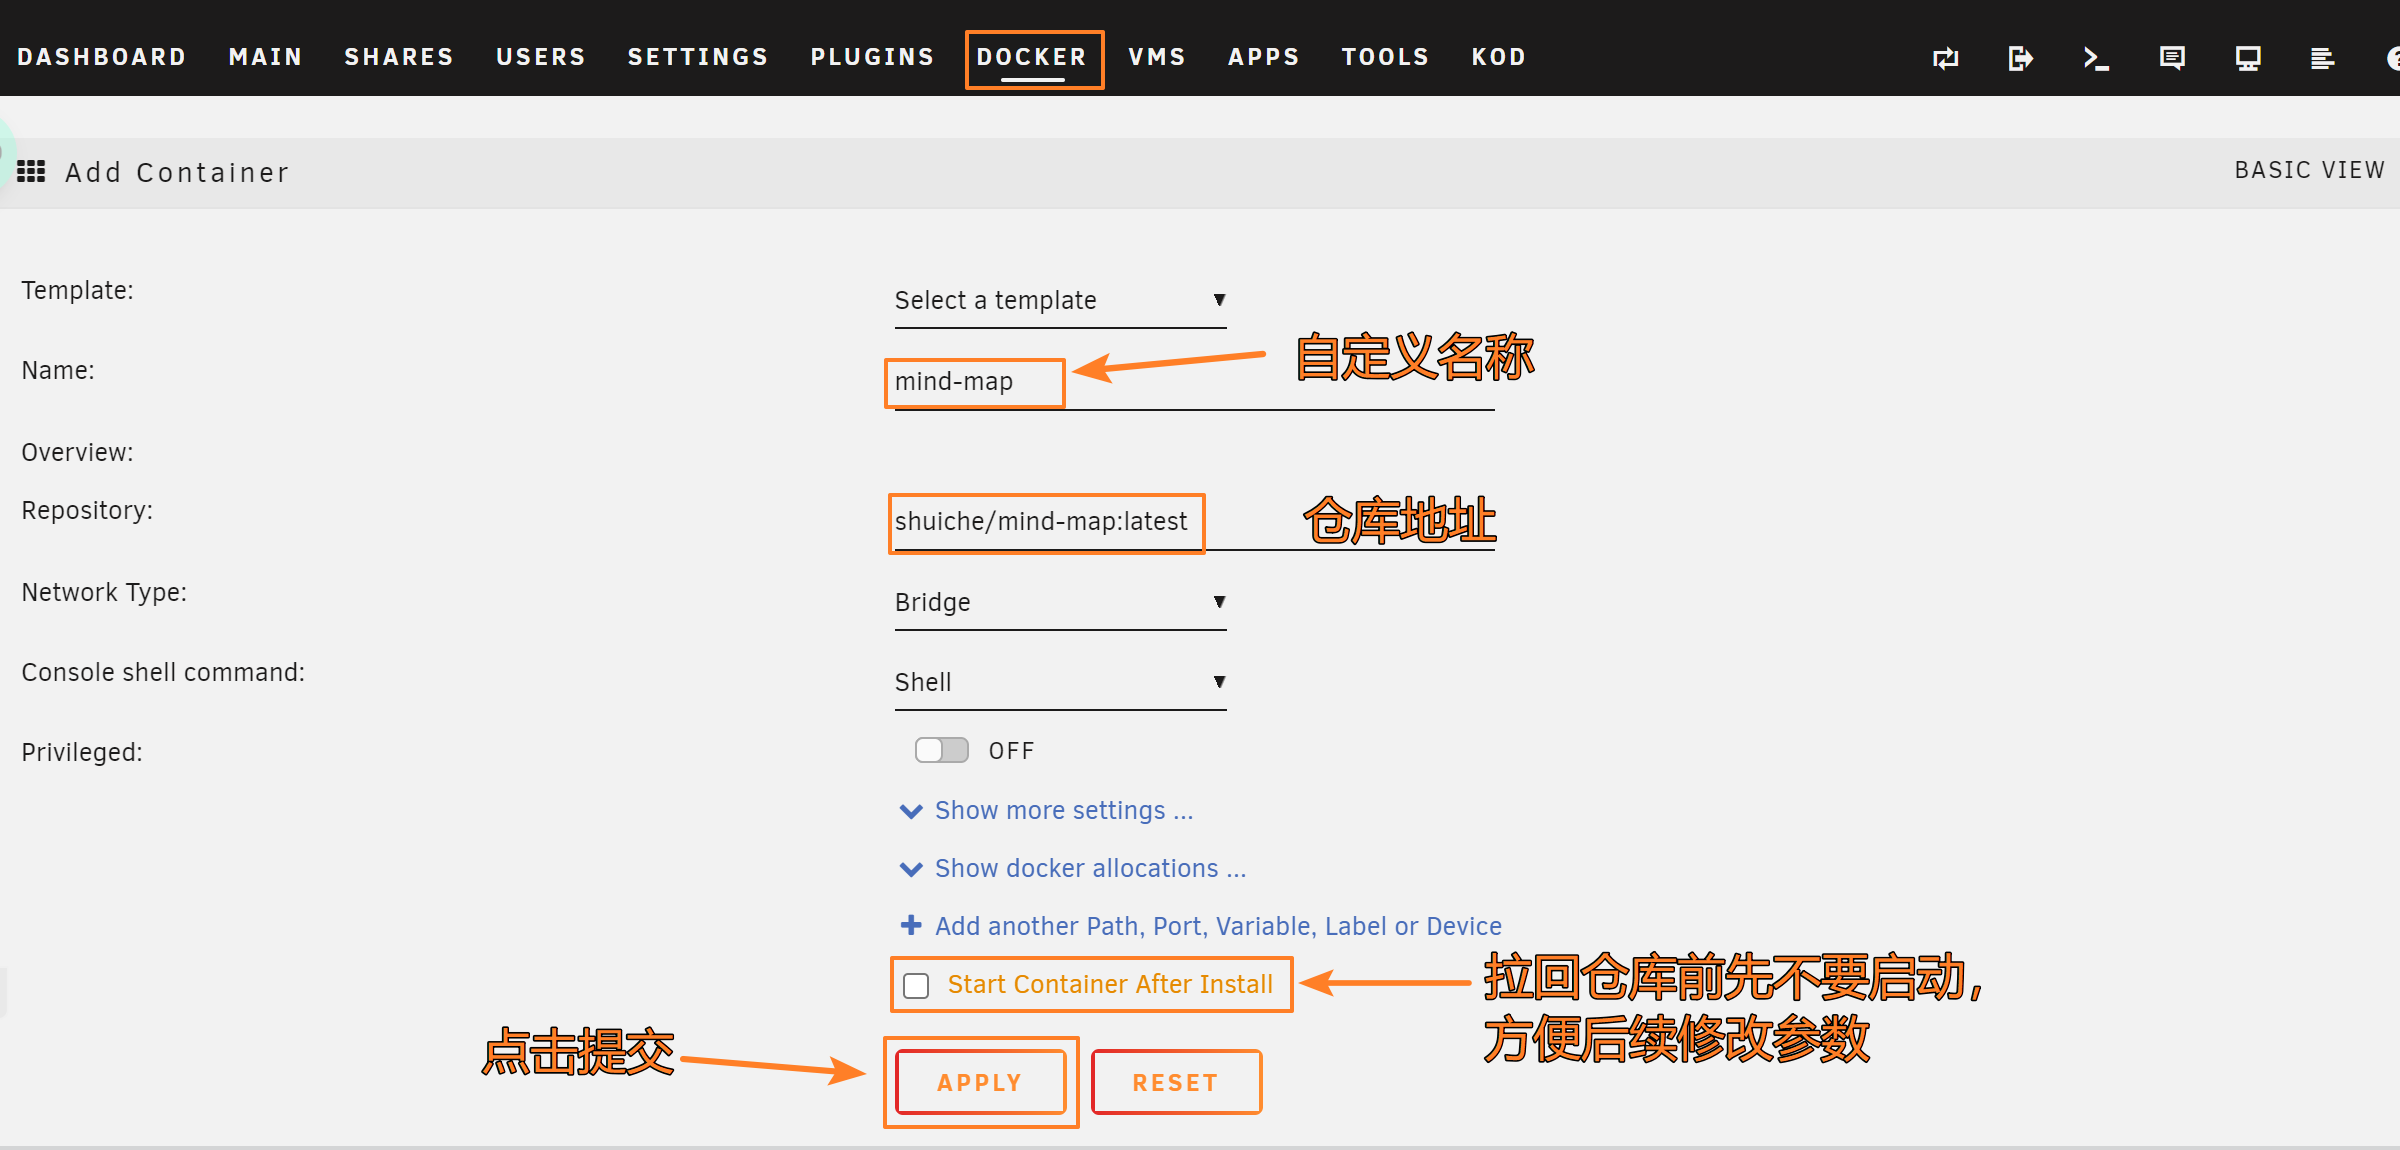Open the SETTINGS tab
The height and width of the screenshot is (1150, 2400).
[x=698, y=57]
